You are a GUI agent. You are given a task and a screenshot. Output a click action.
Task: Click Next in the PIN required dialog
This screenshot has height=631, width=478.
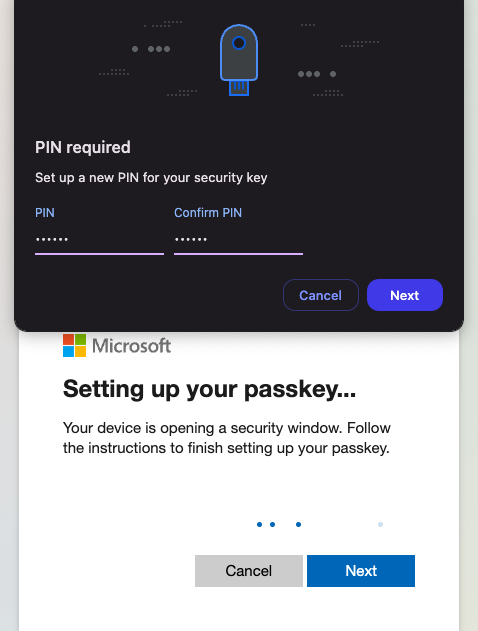405,295
